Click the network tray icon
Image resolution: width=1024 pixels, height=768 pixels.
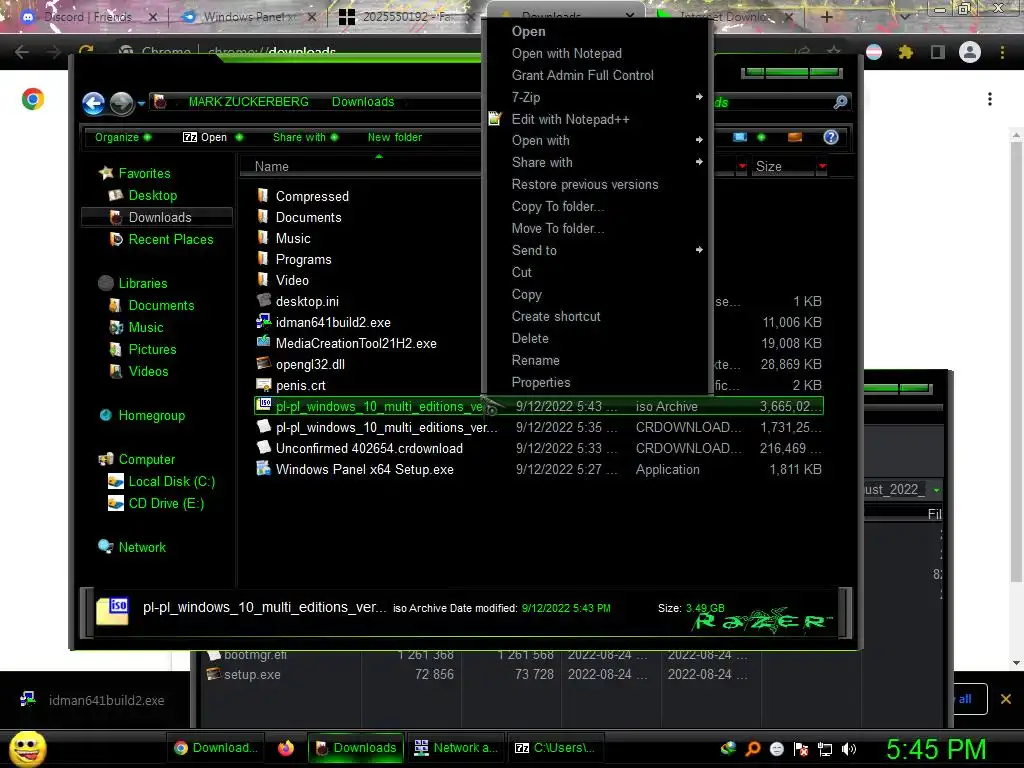click(x=825, y=749)
